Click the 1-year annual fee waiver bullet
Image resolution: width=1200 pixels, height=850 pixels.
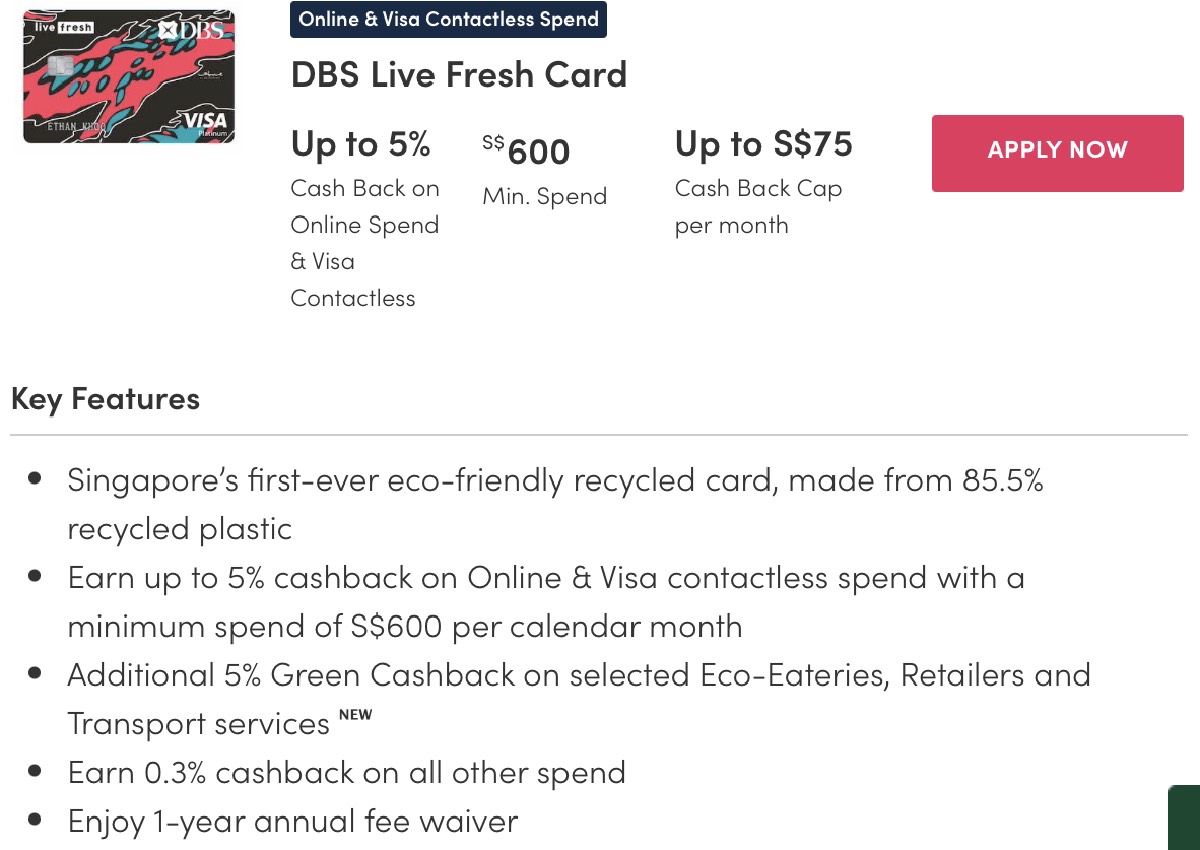[x=293, y=822]
